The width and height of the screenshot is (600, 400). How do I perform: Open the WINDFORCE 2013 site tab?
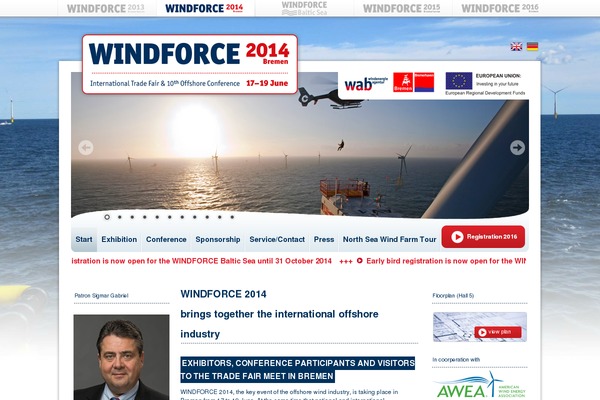point(106,8)
